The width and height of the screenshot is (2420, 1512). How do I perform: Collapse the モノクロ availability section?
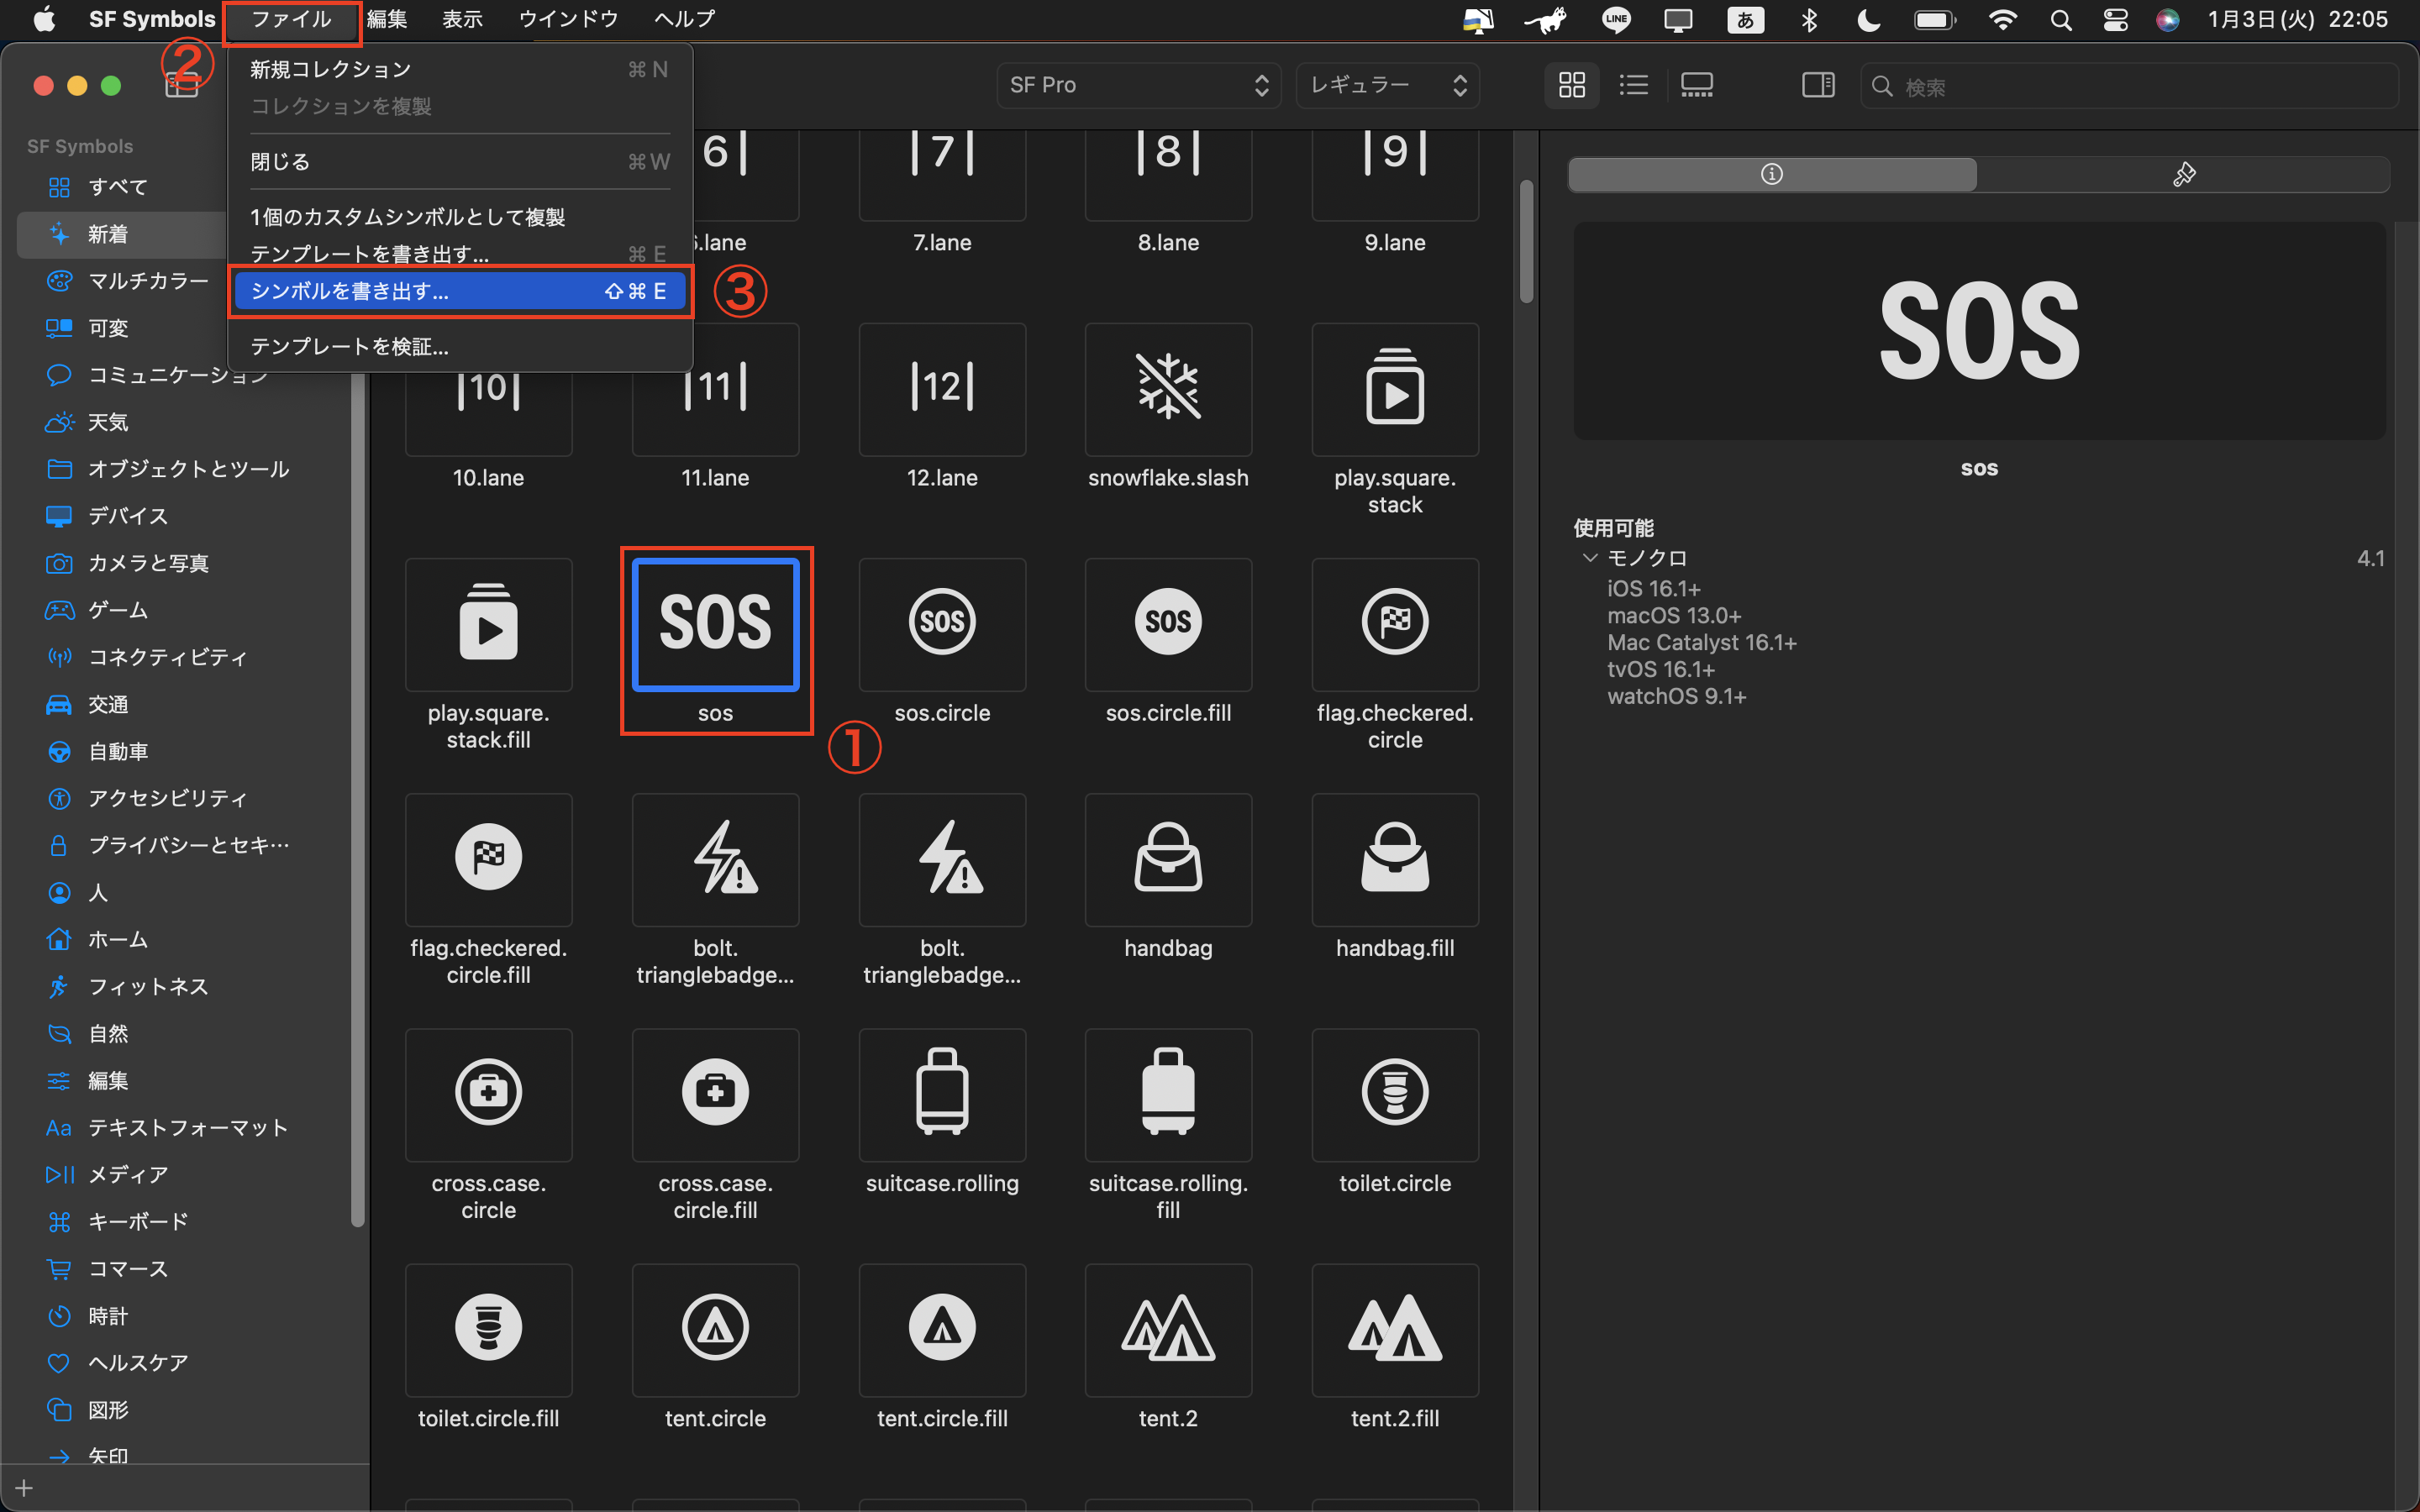[1590, 558]
